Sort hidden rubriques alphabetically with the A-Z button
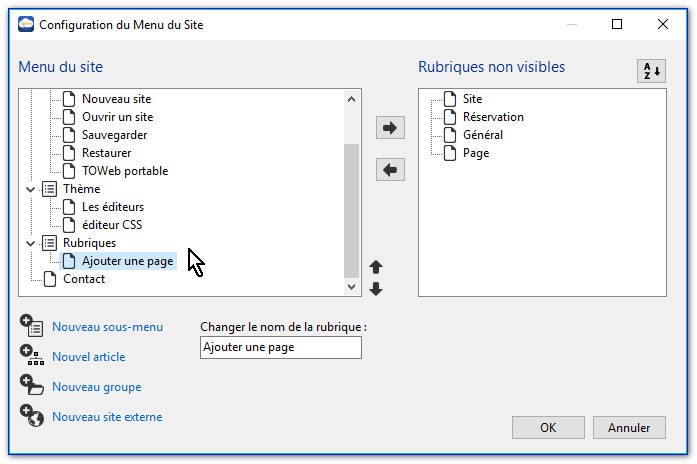Screen dimensions: 697x464 pos(651,72)
